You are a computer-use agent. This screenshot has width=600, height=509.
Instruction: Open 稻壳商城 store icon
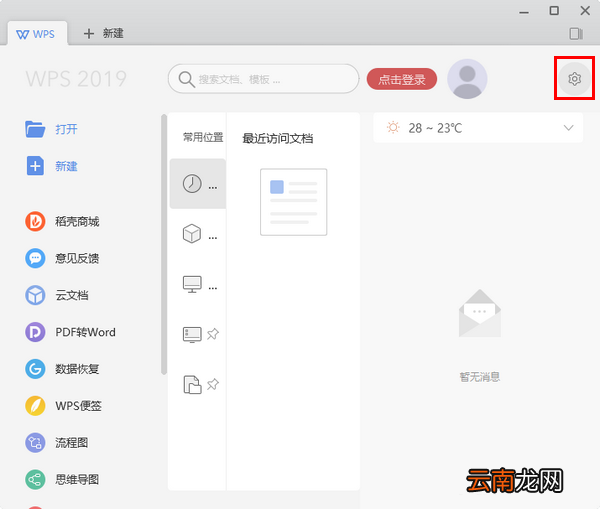click(x=35, y=221)
